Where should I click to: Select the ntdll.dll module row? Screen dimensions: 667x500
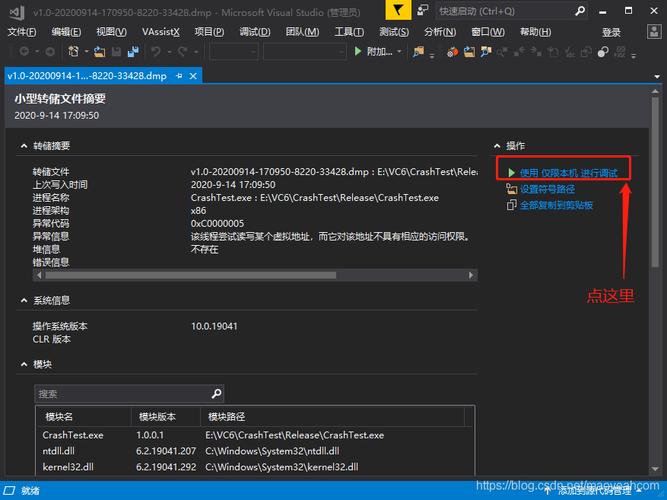point(255,451)
